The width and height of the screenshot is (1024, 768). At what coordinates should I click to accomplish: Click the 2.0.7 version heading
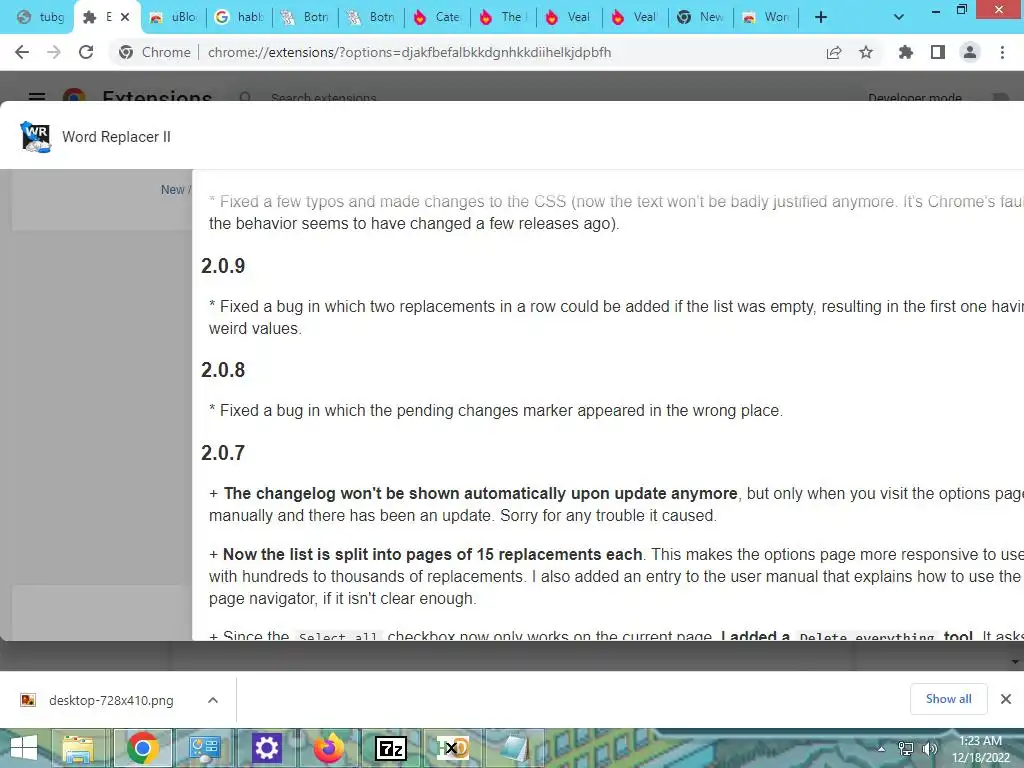coord(223,453)
